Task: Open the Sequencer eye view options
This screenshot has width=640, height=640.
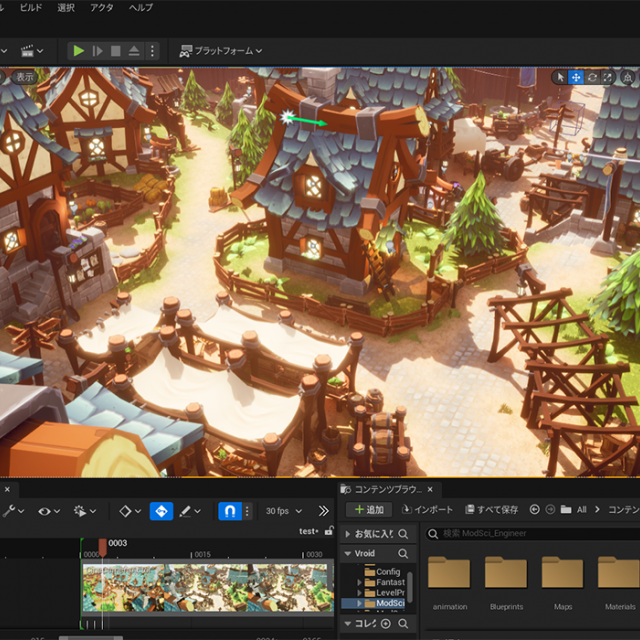Action: point(43,511)
